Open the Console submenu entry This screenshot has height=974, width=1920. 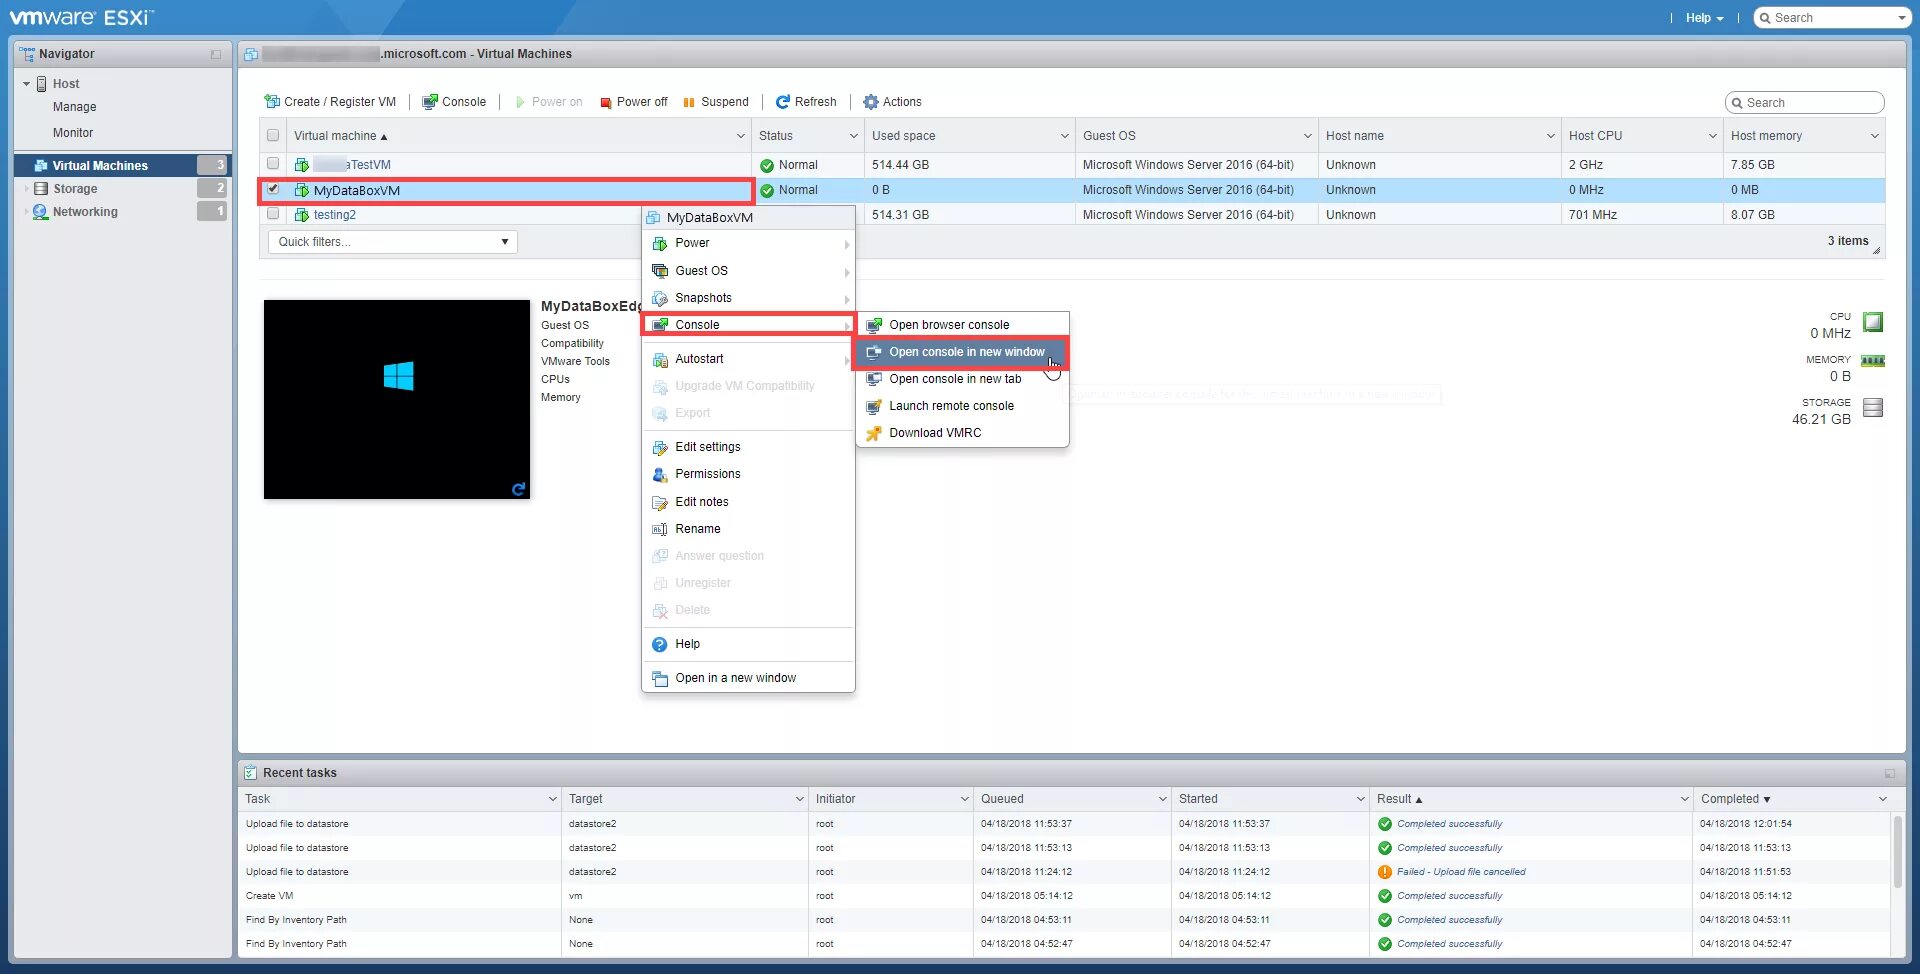pyautogui.click(x=748, y=325)
